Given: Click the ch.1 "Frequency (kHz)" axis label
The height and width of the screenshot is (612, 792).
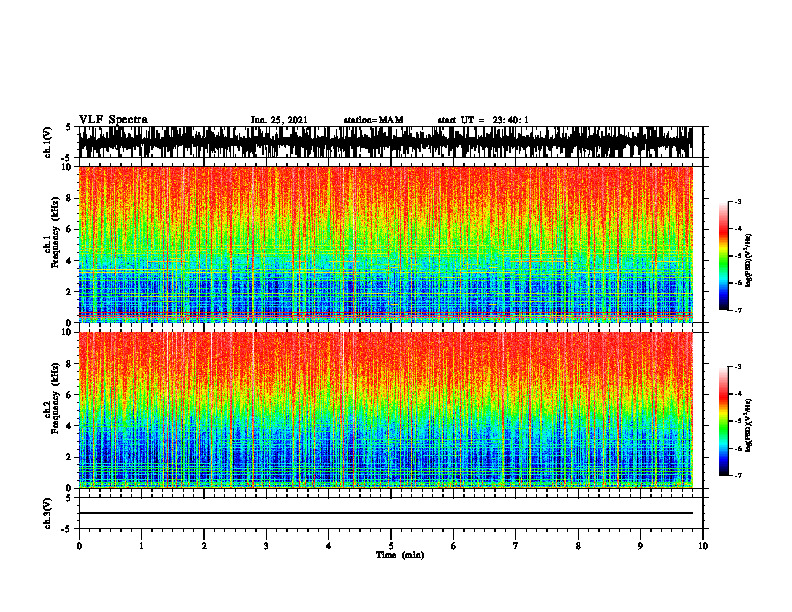Looking at the screenshot, I should (x=56, y=232).
